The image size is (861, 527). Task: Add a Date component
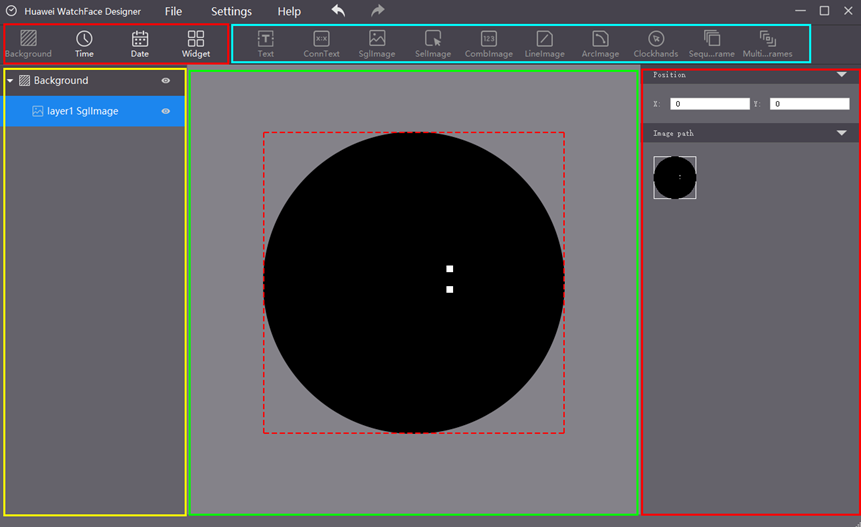tap(139, 44)
